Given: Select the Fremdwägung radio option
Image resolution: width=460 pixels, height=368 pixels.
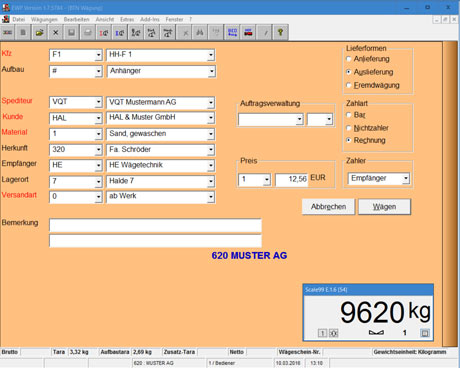Looking at the screenshot, I should click(349, 85).
